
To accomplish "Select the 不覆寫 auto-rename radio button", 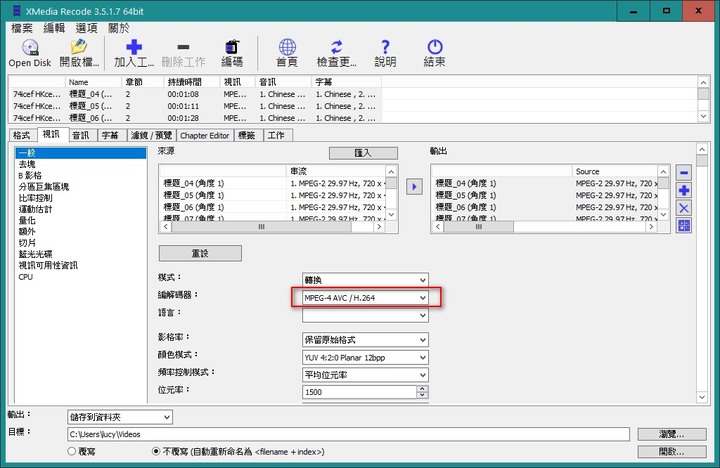I will pyautogui.click(x=156, y=451).
